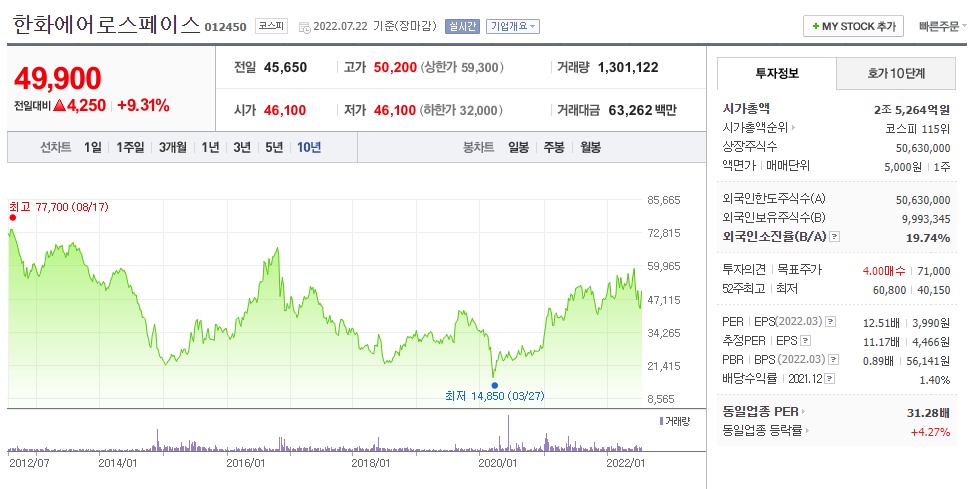Viewport: 970px width, 489px height.
Task: Click the 외국인소진율 value 19.74%
Action: [x=928, y=238]
